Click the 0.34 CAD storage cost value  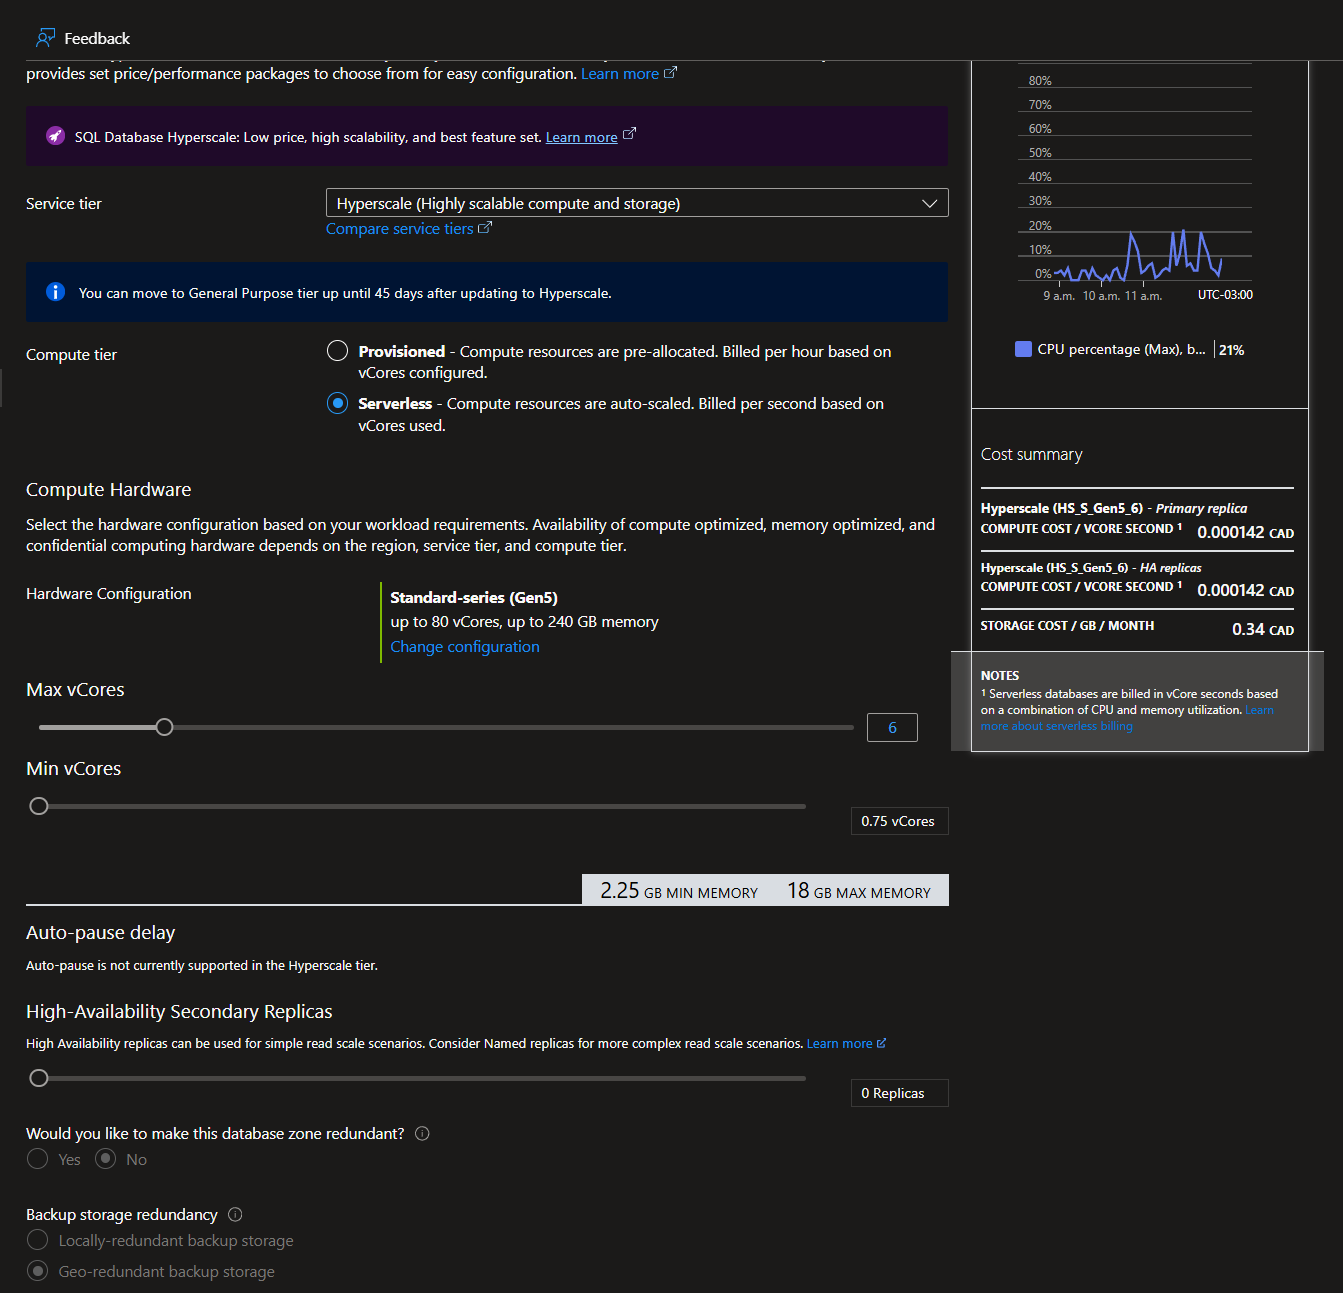1263,629
